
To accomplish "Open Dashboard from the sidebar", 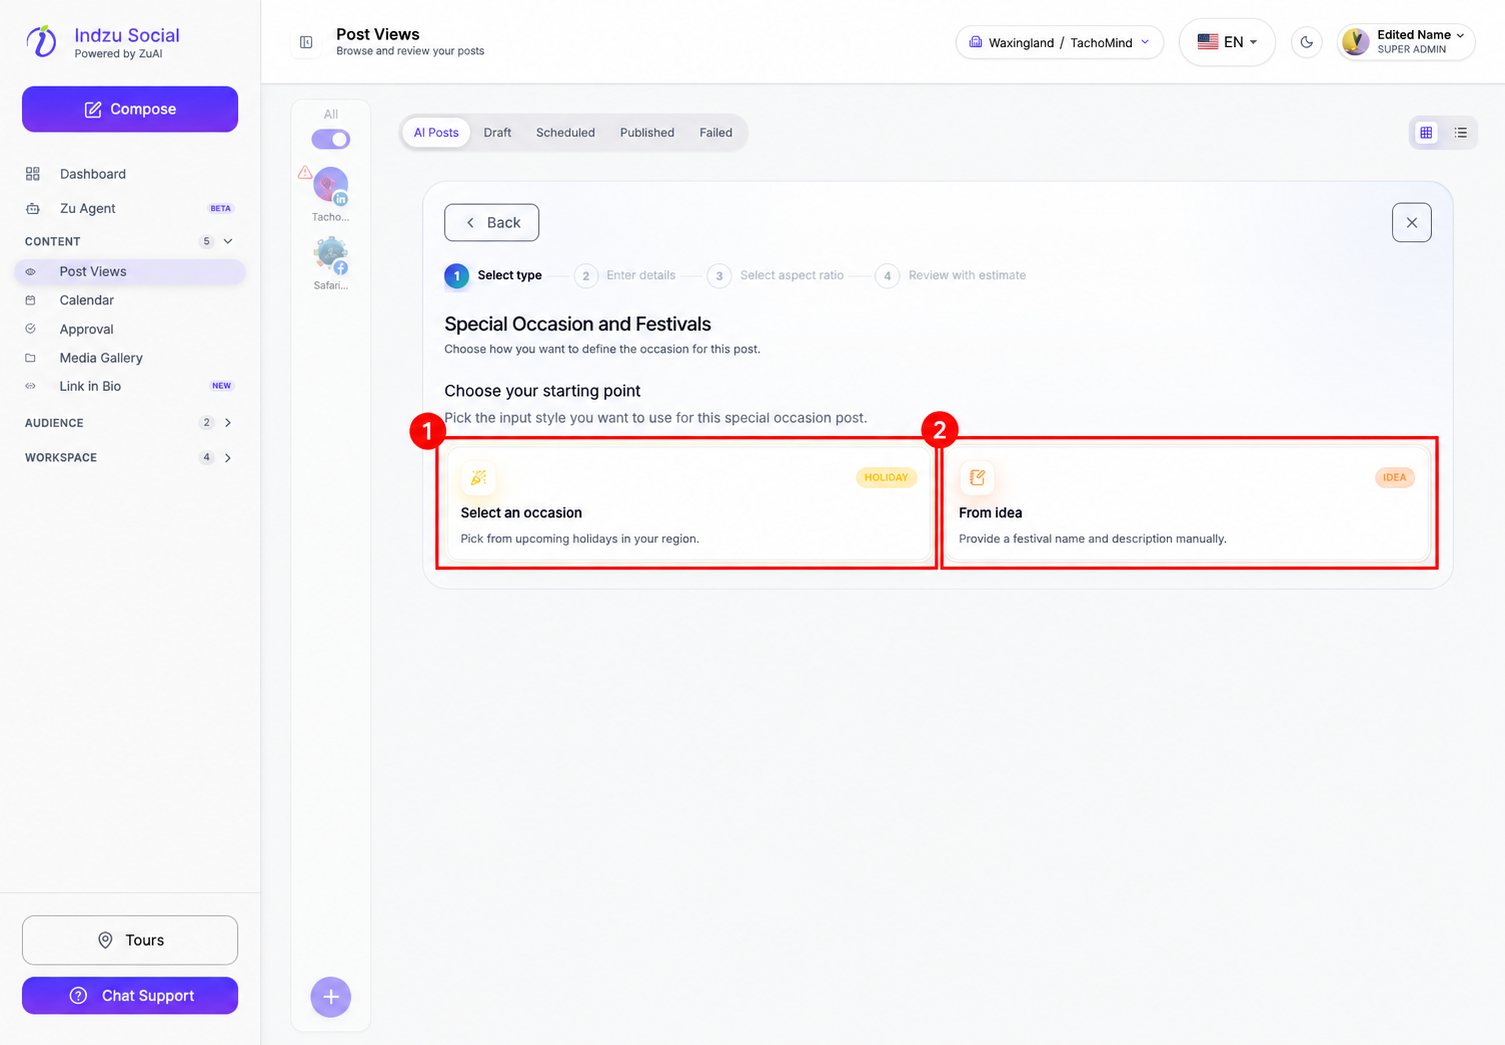I will (x=130, y=174).
